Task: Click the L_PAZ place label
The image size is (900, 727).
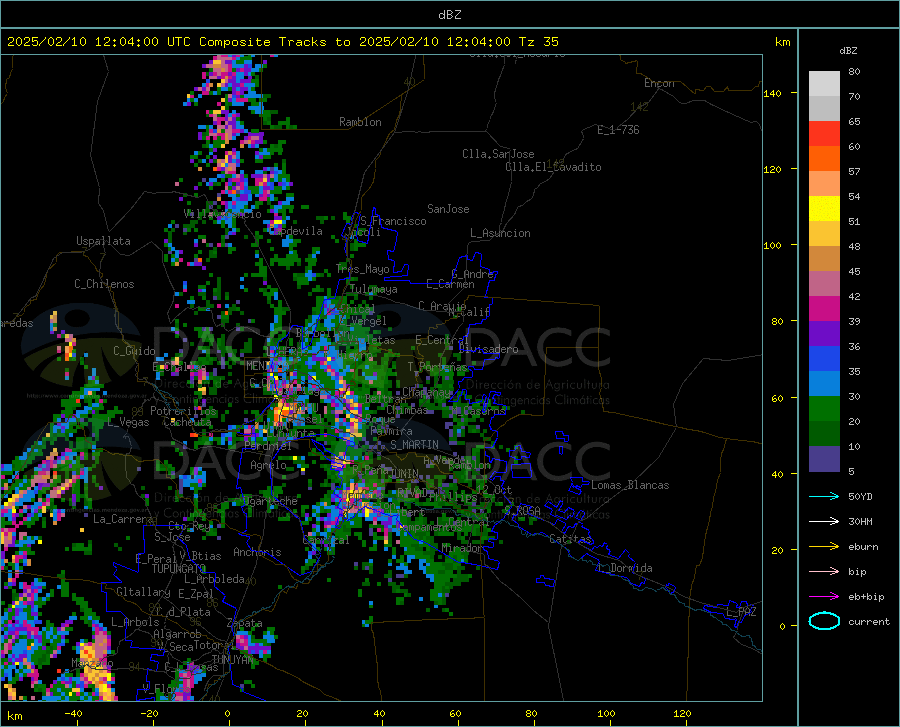Action: 741,612
